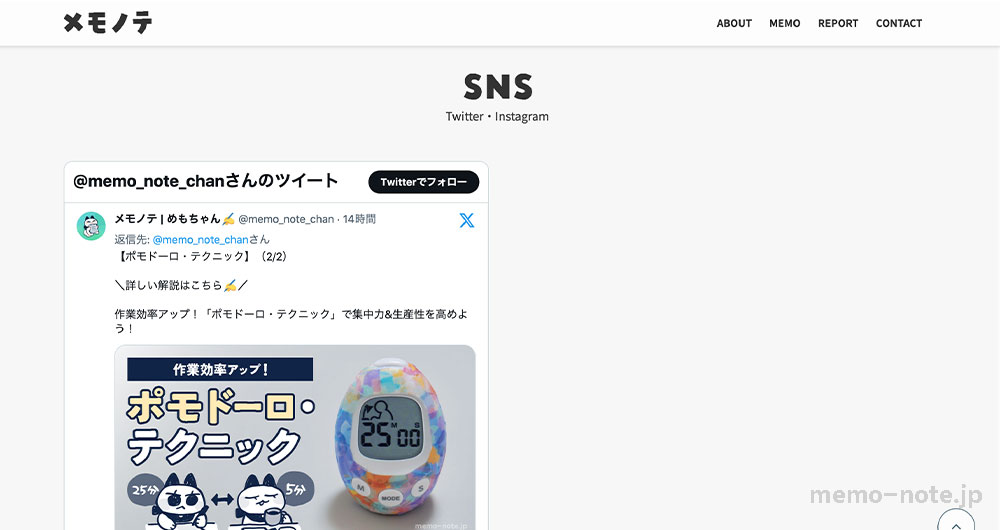Click the Twitter・Instagram subtitle text

point(497,117)
